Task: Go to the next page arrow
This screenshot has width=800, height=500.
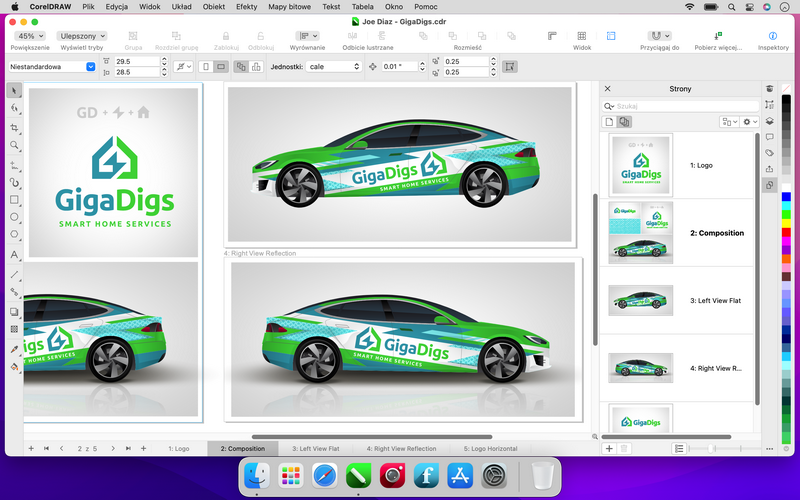Action: click(x=113, y=449)
